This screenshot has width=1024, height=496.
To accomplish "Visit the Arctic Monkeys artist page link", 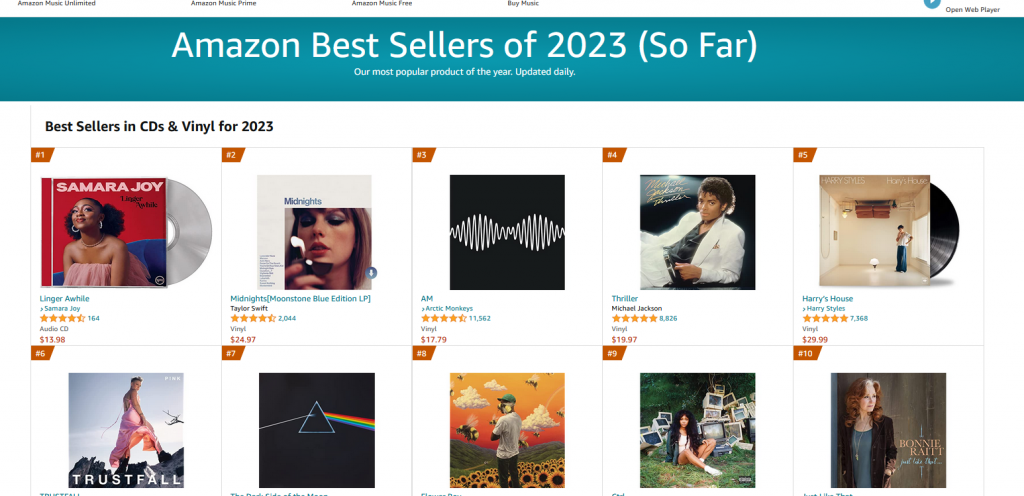I will tap(448, 308).
